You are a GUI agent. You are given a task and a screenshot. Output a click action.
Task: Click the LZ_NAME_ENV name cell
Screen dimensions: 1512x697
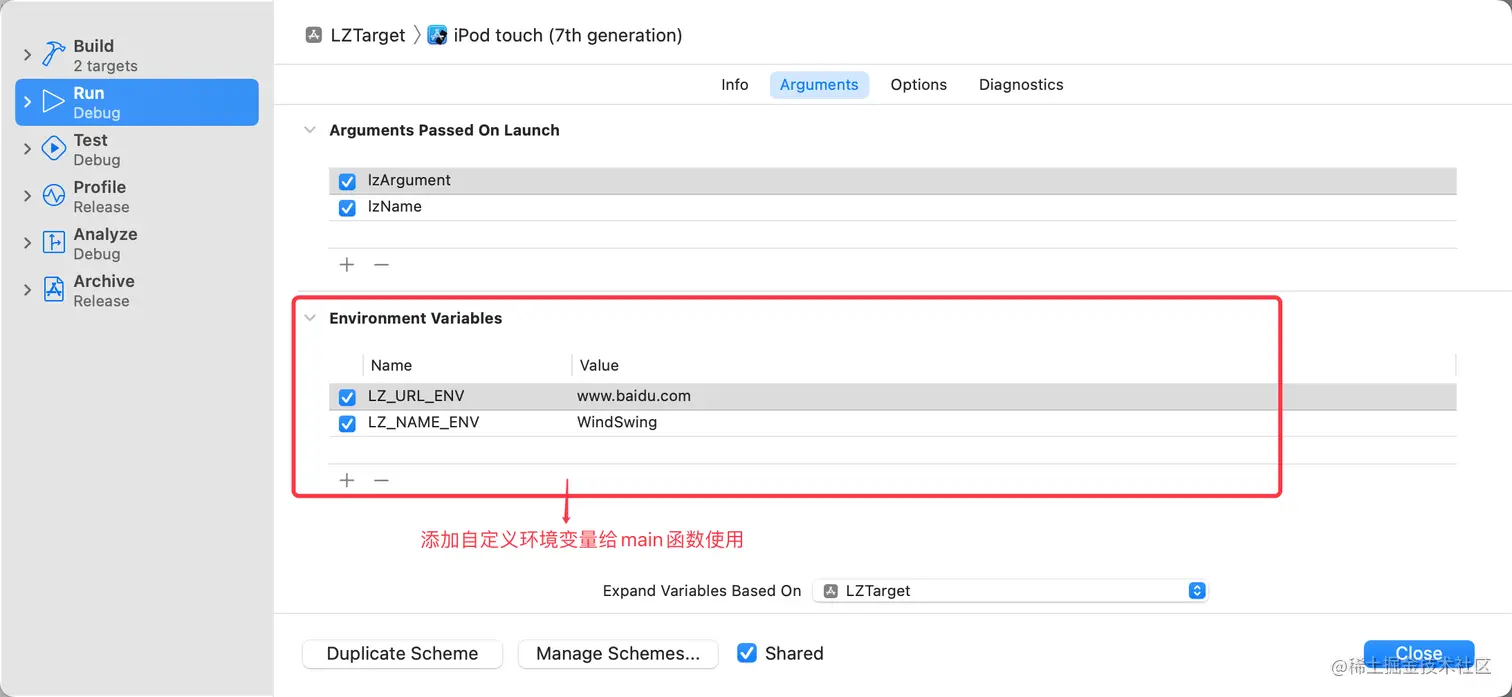423,422
